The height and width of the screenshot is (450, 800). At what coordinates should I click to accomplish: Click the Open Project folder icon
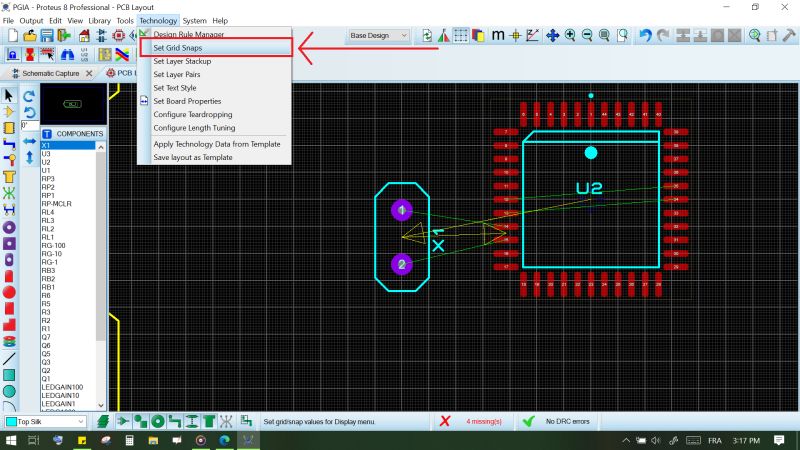(30, 36)
